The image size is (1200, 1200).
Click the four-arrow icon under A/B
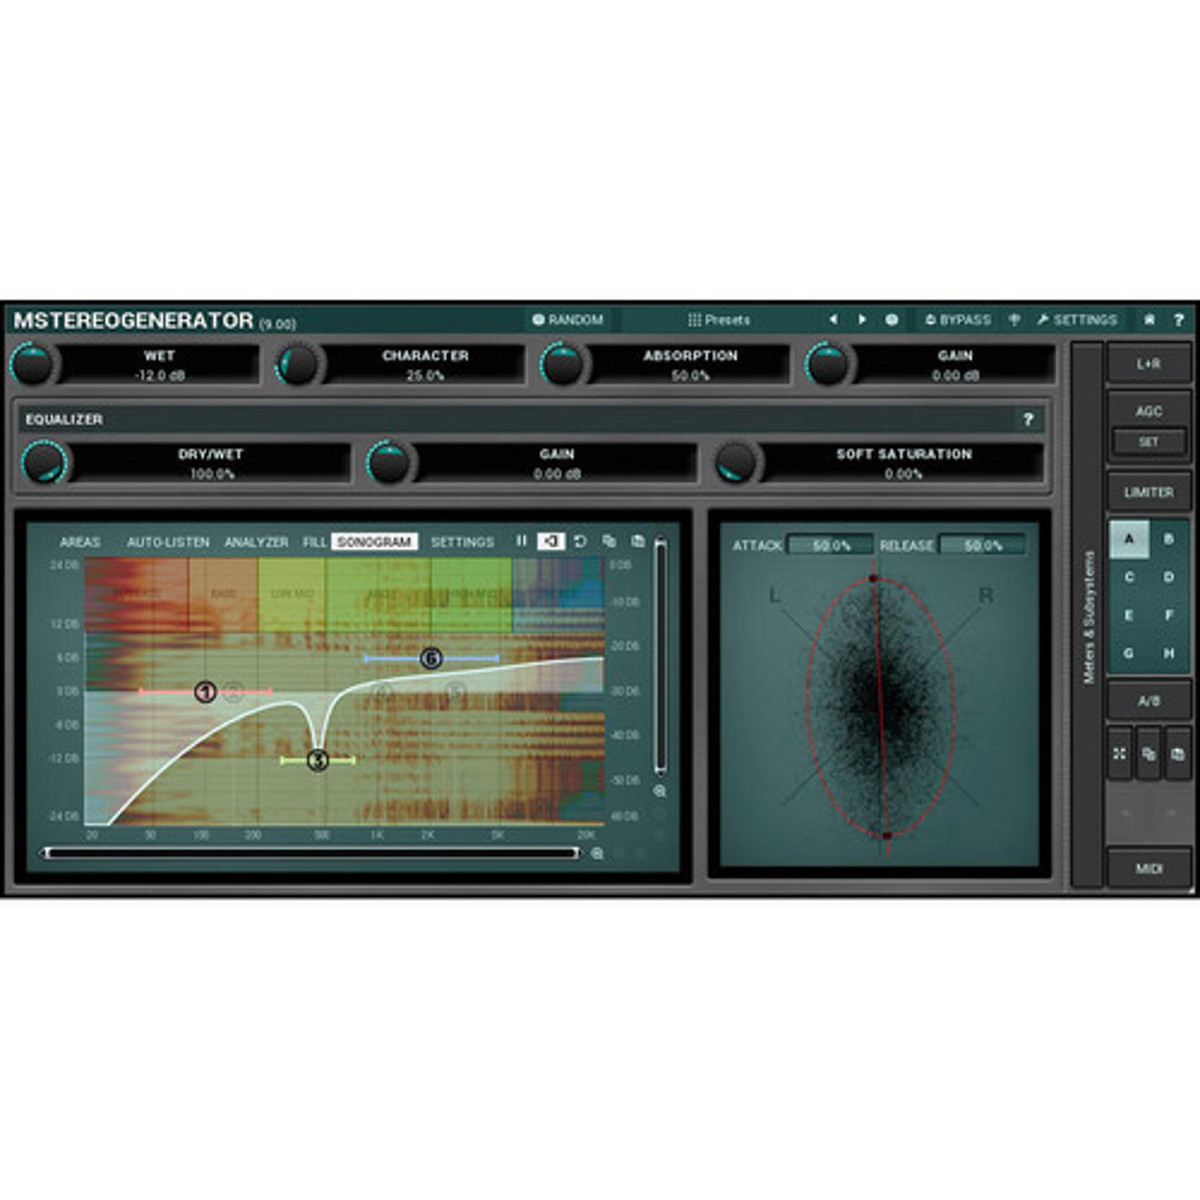click(x=1119, y=754)
